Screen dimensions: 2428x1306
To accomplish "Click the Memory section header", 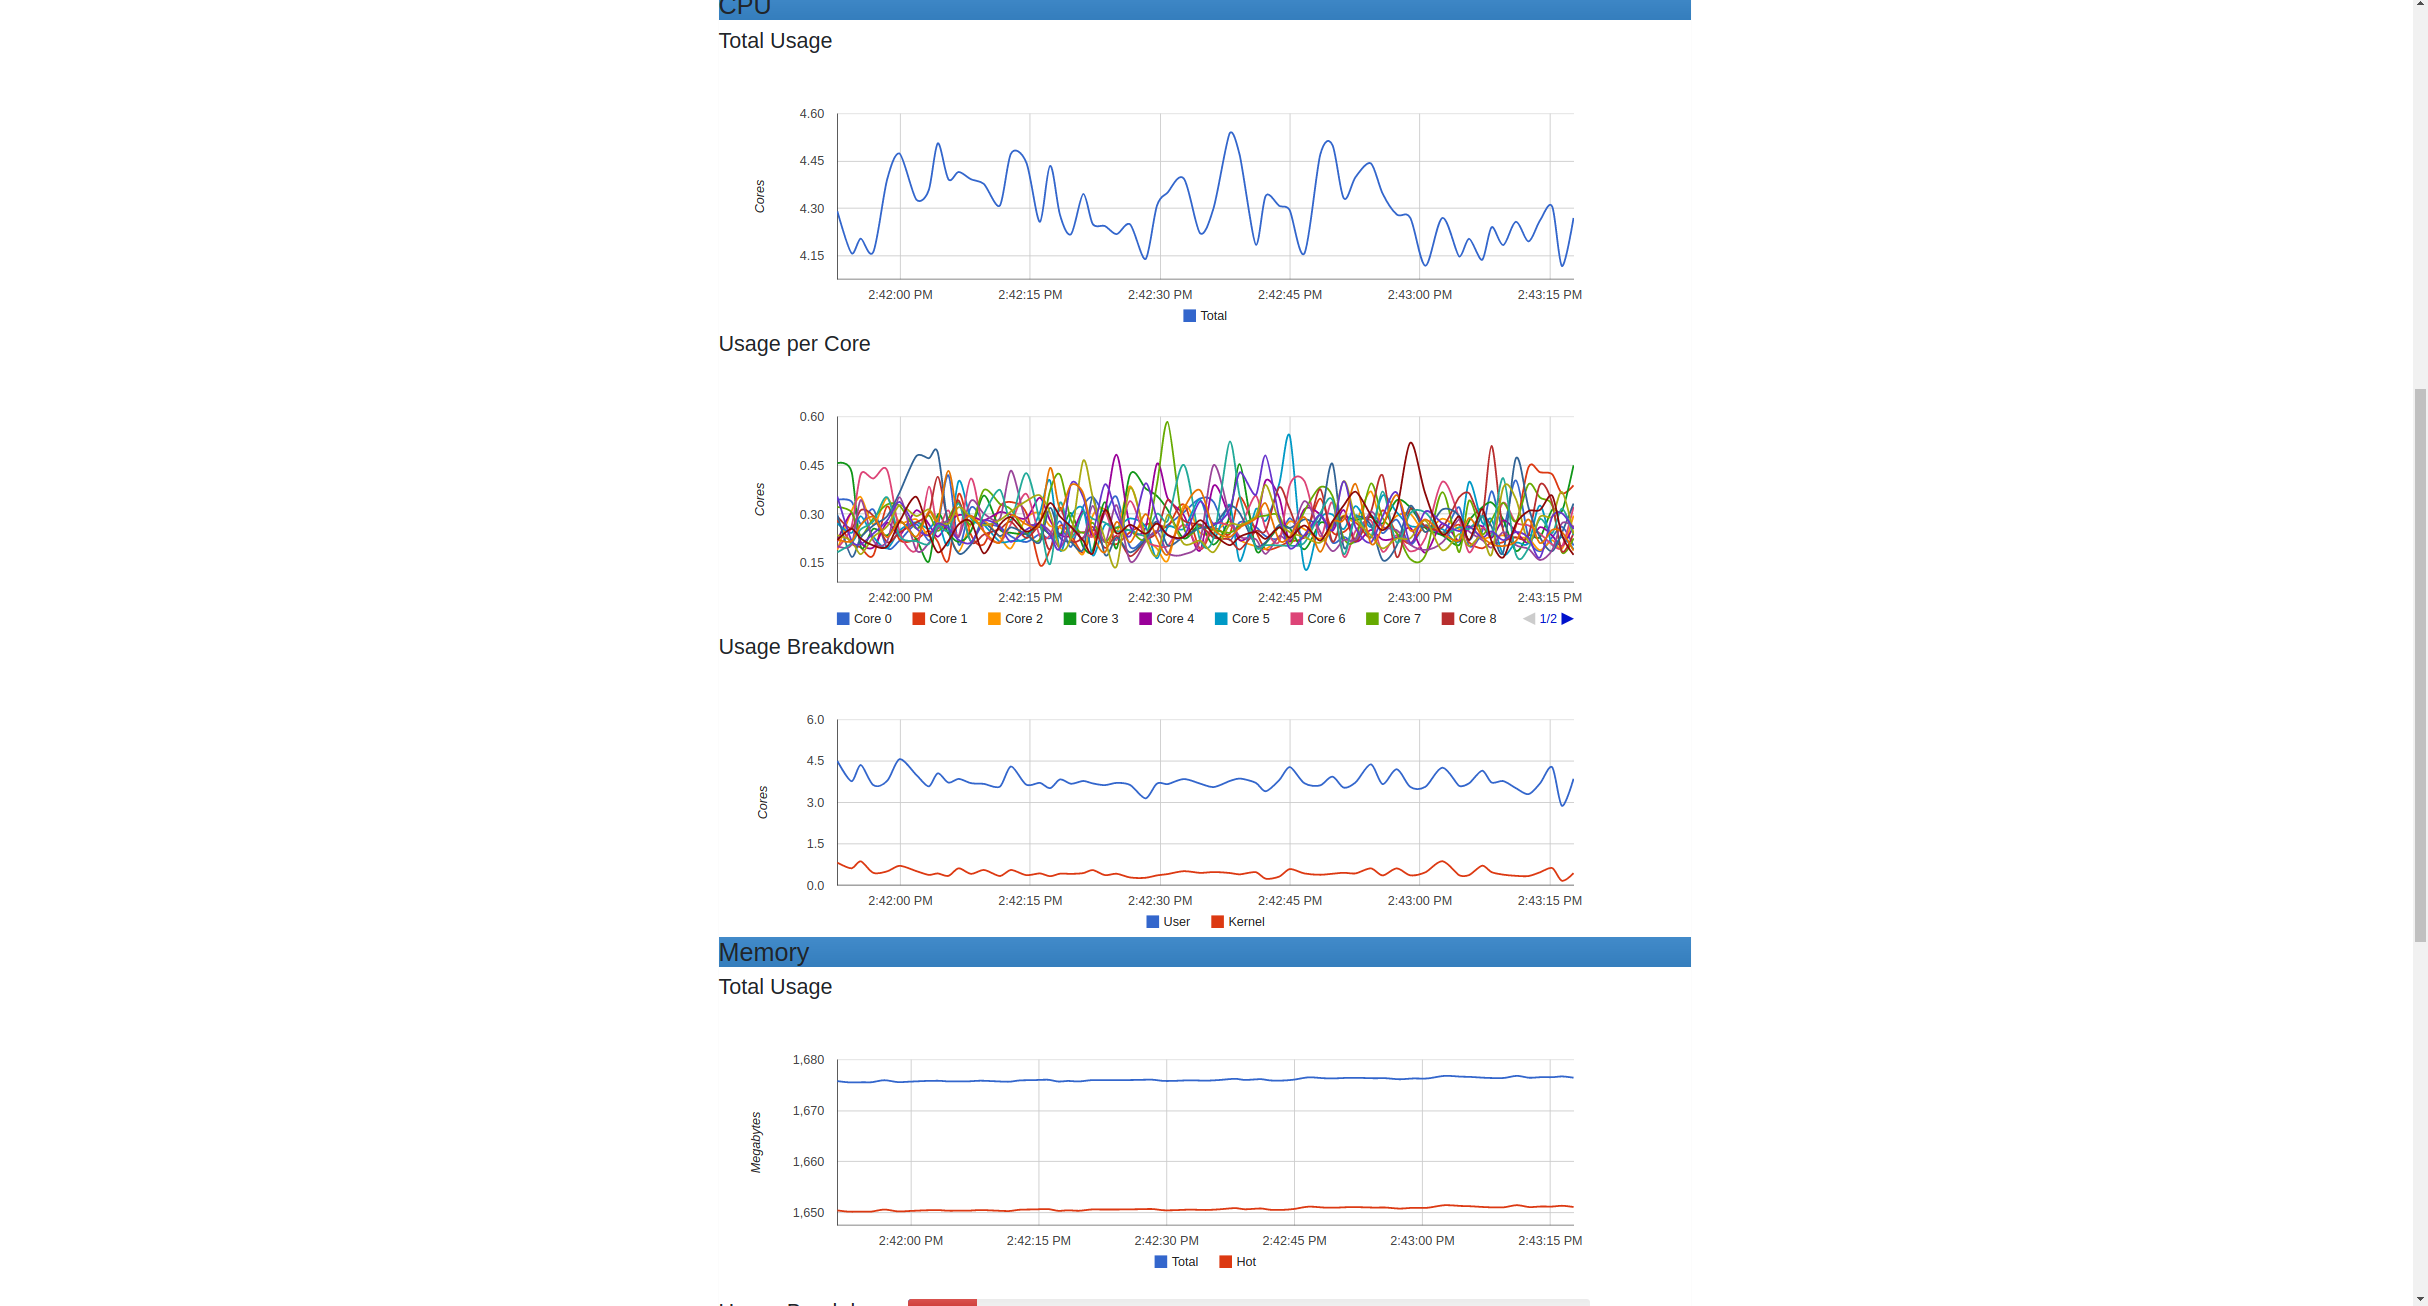I will 1204,952.
